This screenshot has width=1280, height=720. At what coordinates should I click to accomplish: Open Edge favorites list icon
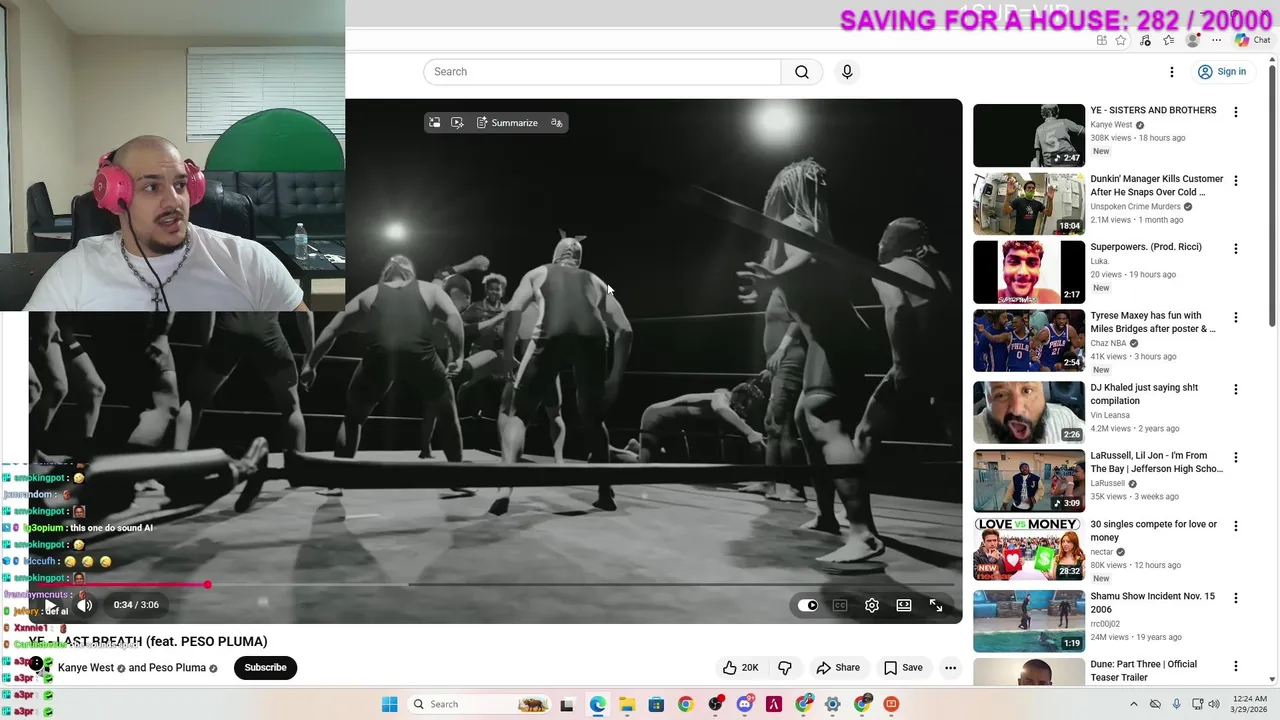(1168, 40)
